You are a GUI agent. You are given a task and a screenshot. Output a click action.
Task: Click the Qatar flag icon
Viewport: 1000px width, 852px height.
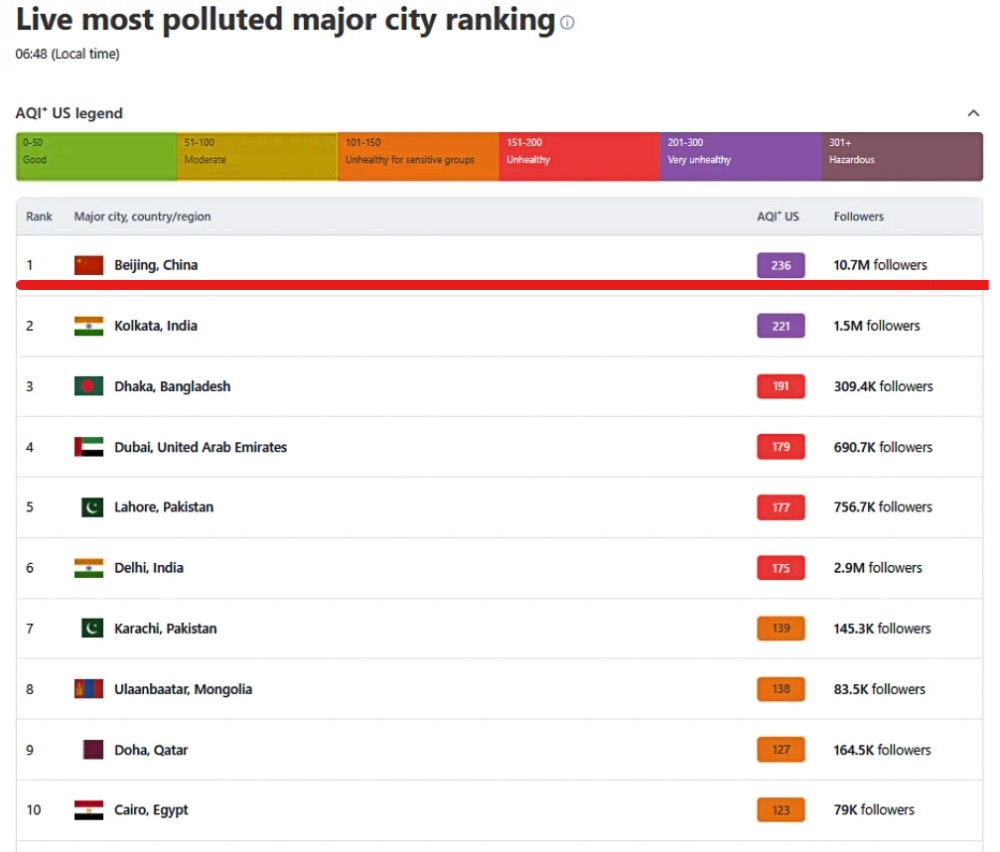click(x=92, y=750)
